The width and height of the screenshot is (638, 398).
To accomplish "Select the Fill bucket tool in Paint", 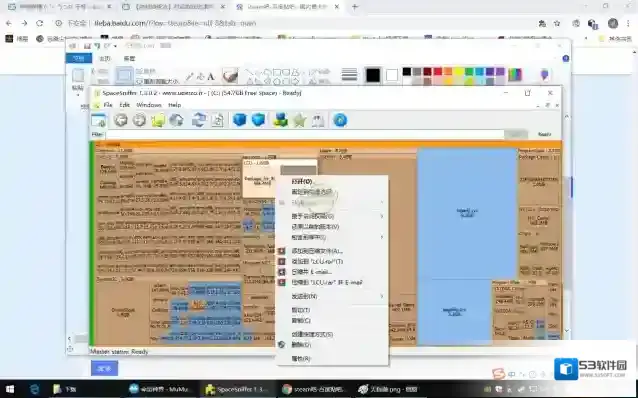I will pos(201,76).
